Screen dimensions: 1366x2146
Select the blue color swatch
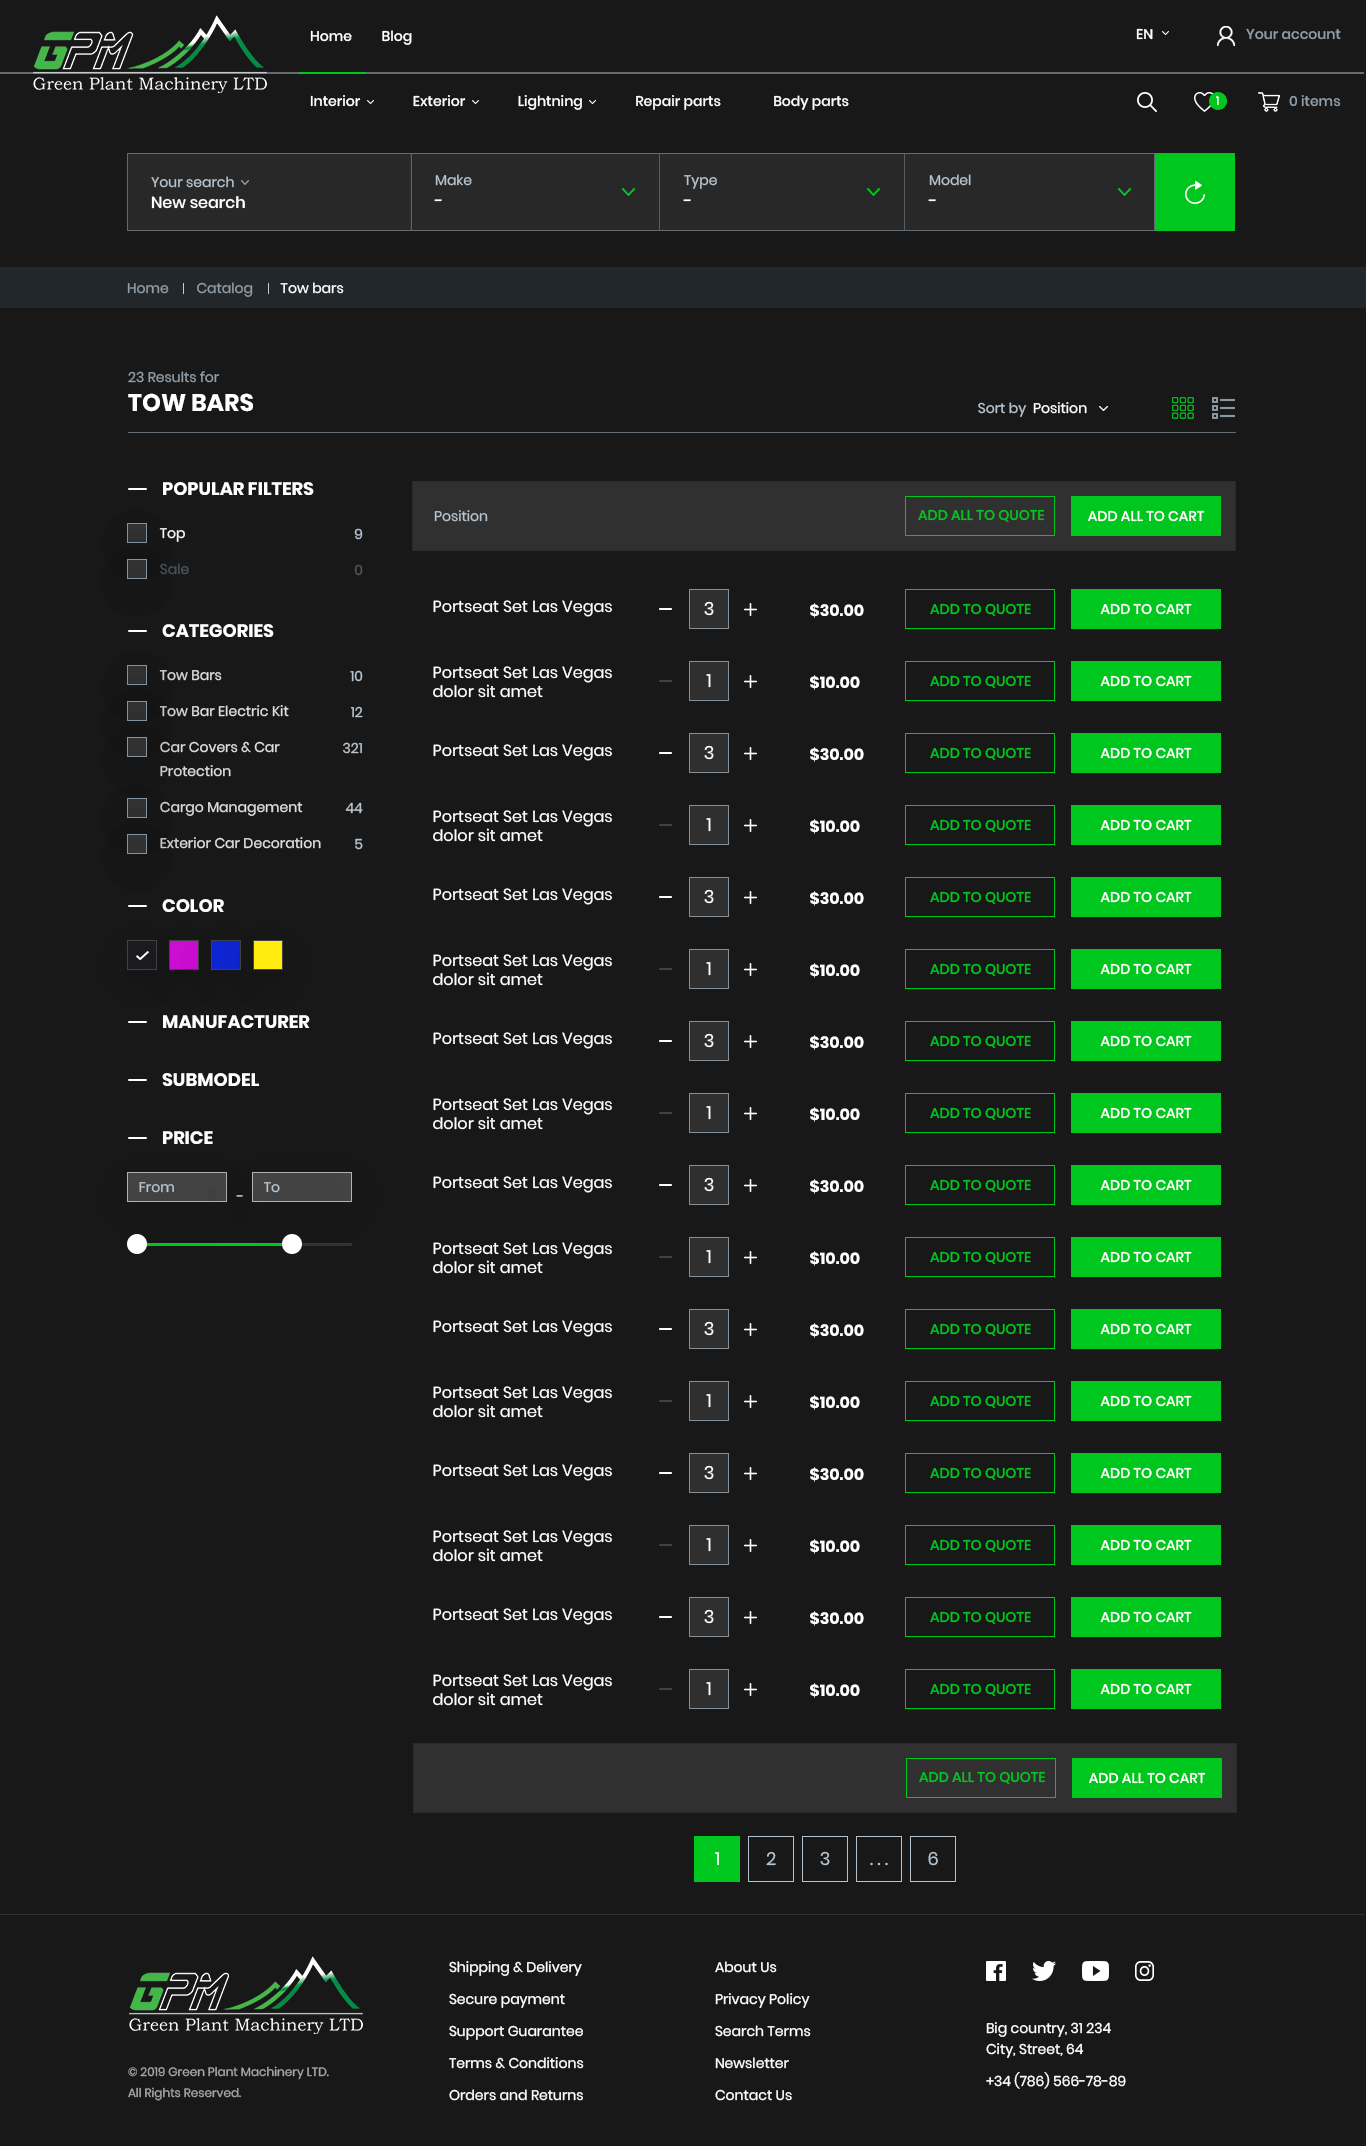click(x=226, y=955)
